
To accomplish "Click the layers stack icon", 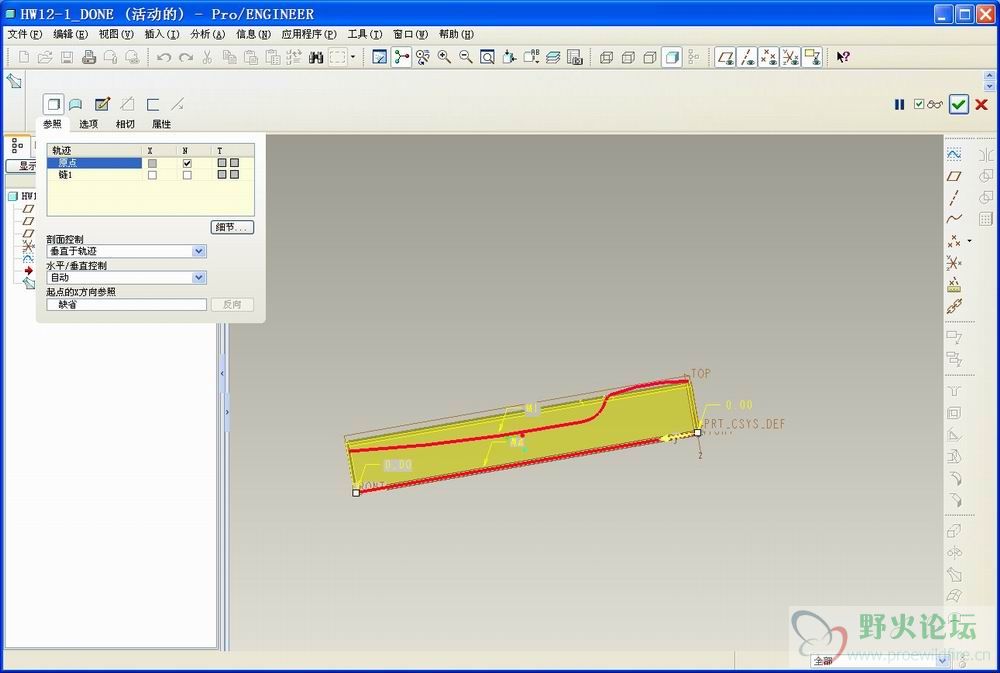I will 553,57.
